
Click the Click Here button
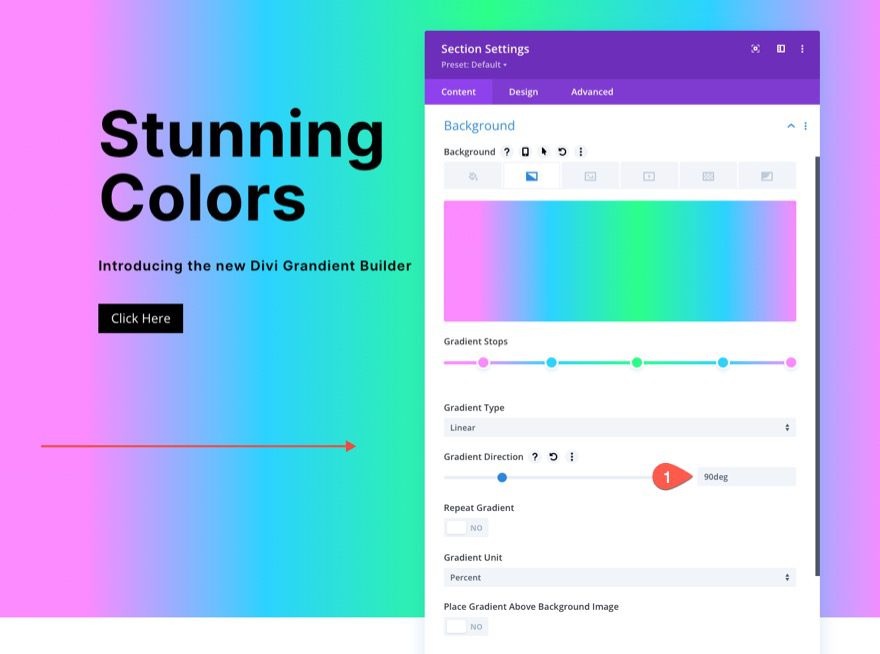[140, 318]
